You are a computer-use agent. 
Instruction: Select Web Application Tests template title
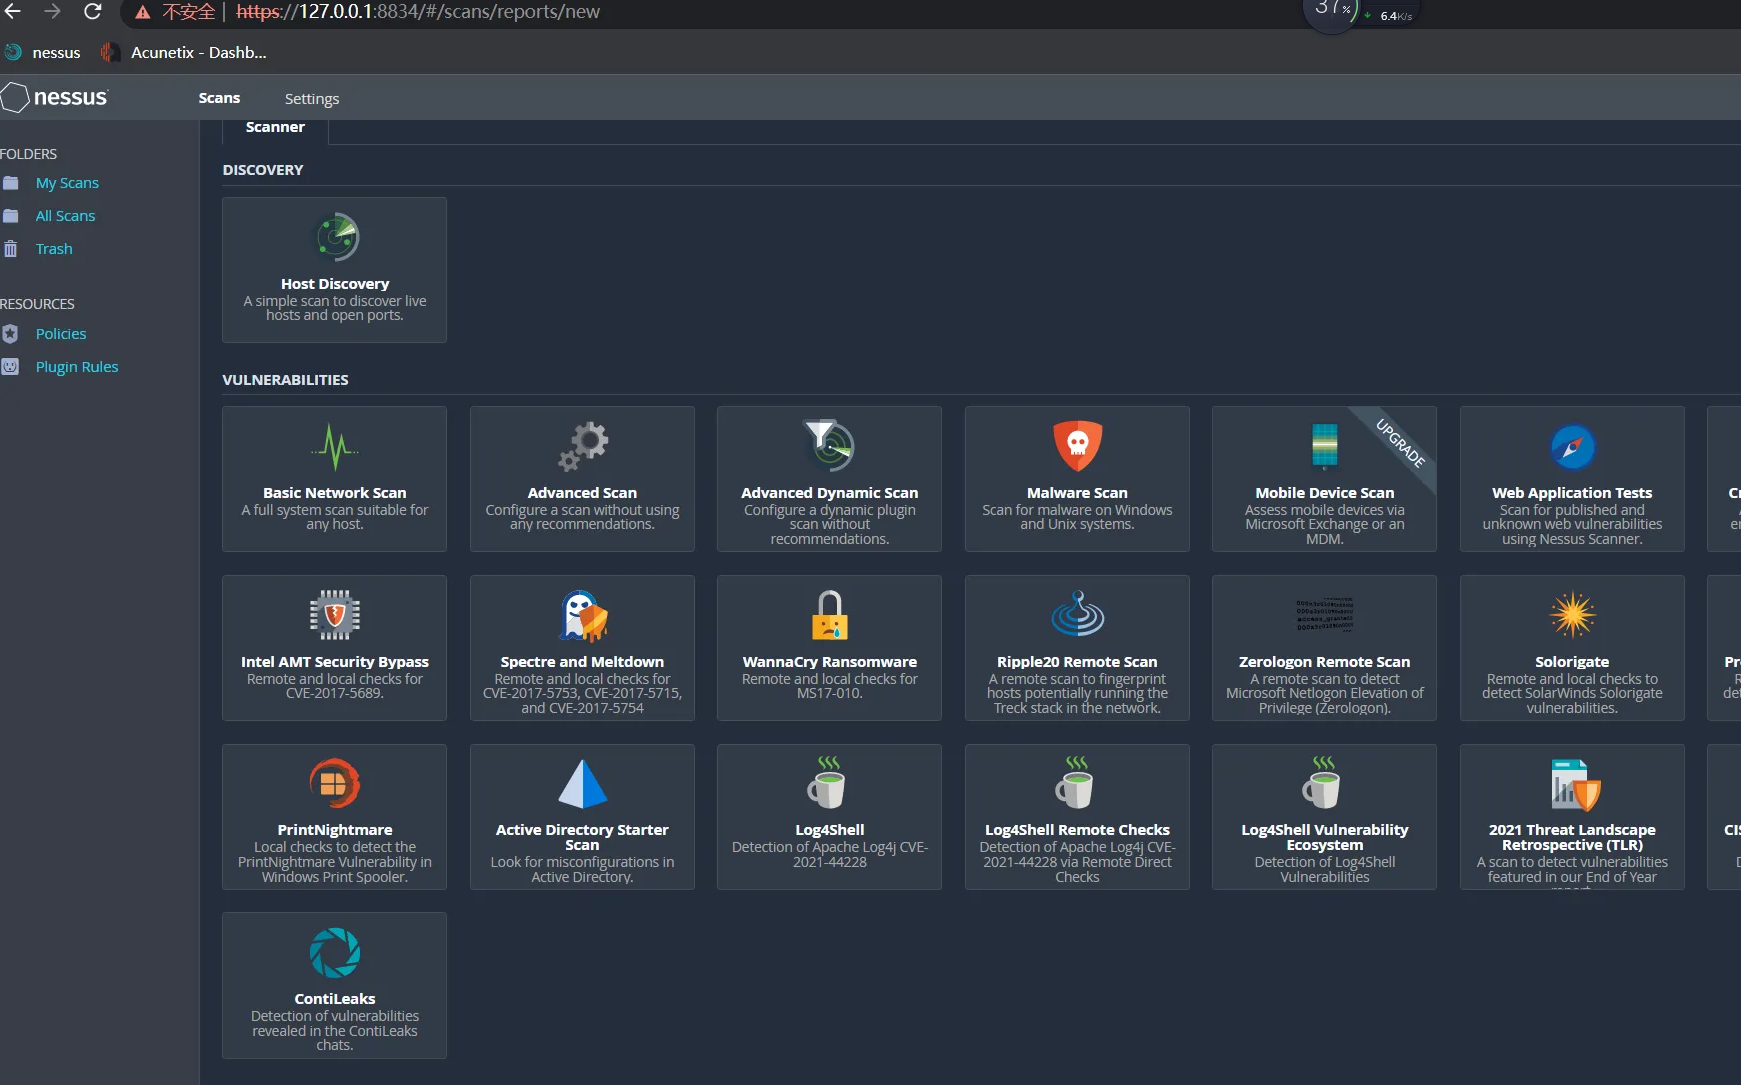tap(1572, 493)
